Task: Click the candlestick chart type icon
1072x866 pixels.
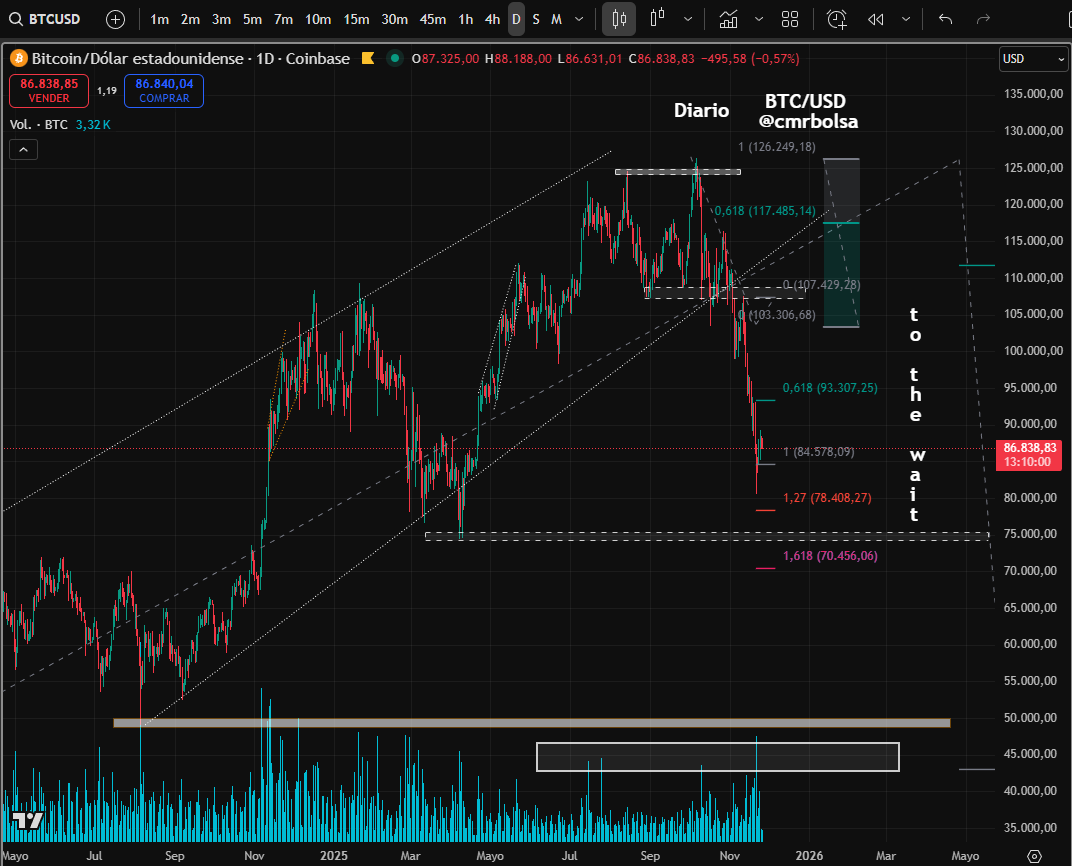Action: tap(619, 19)
